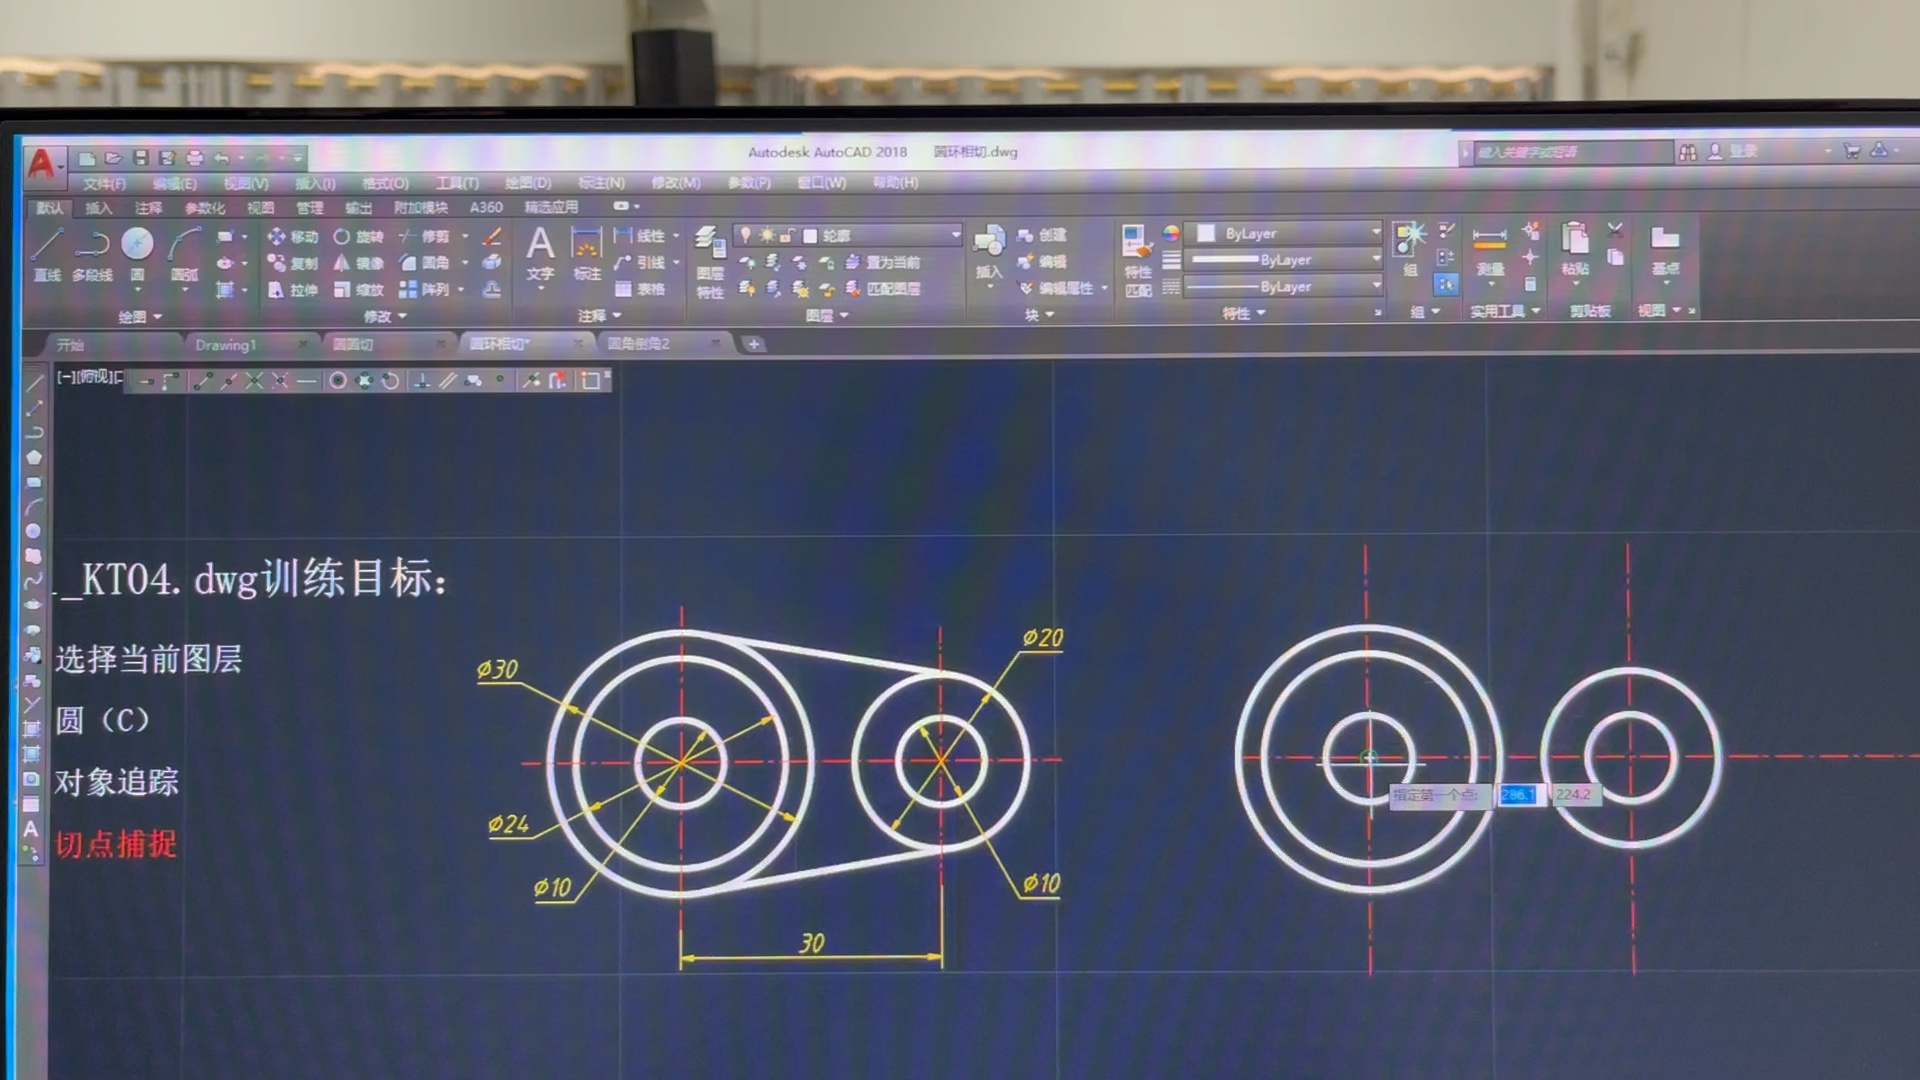Toggle the layer lock padlock icon
The height and width of the screenshot is (1080, 1920).
point(787,235)
